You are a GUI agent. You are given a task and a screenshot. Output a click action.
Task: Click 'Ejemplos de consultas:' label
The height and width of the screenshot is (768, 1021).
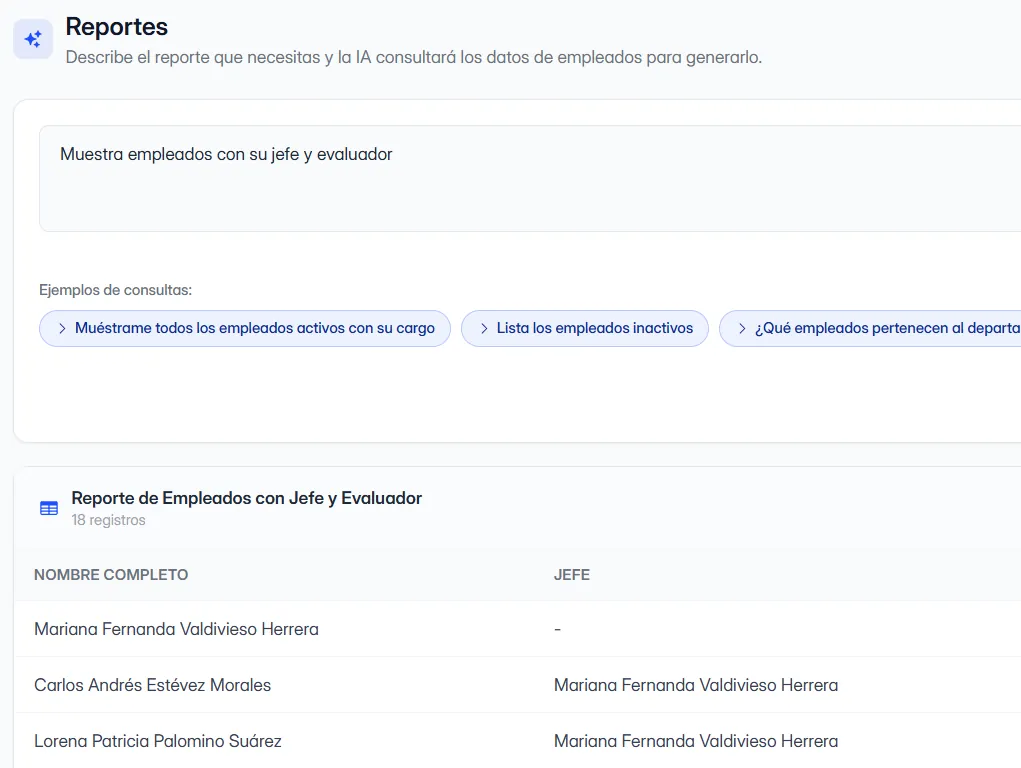pos(115,290)
